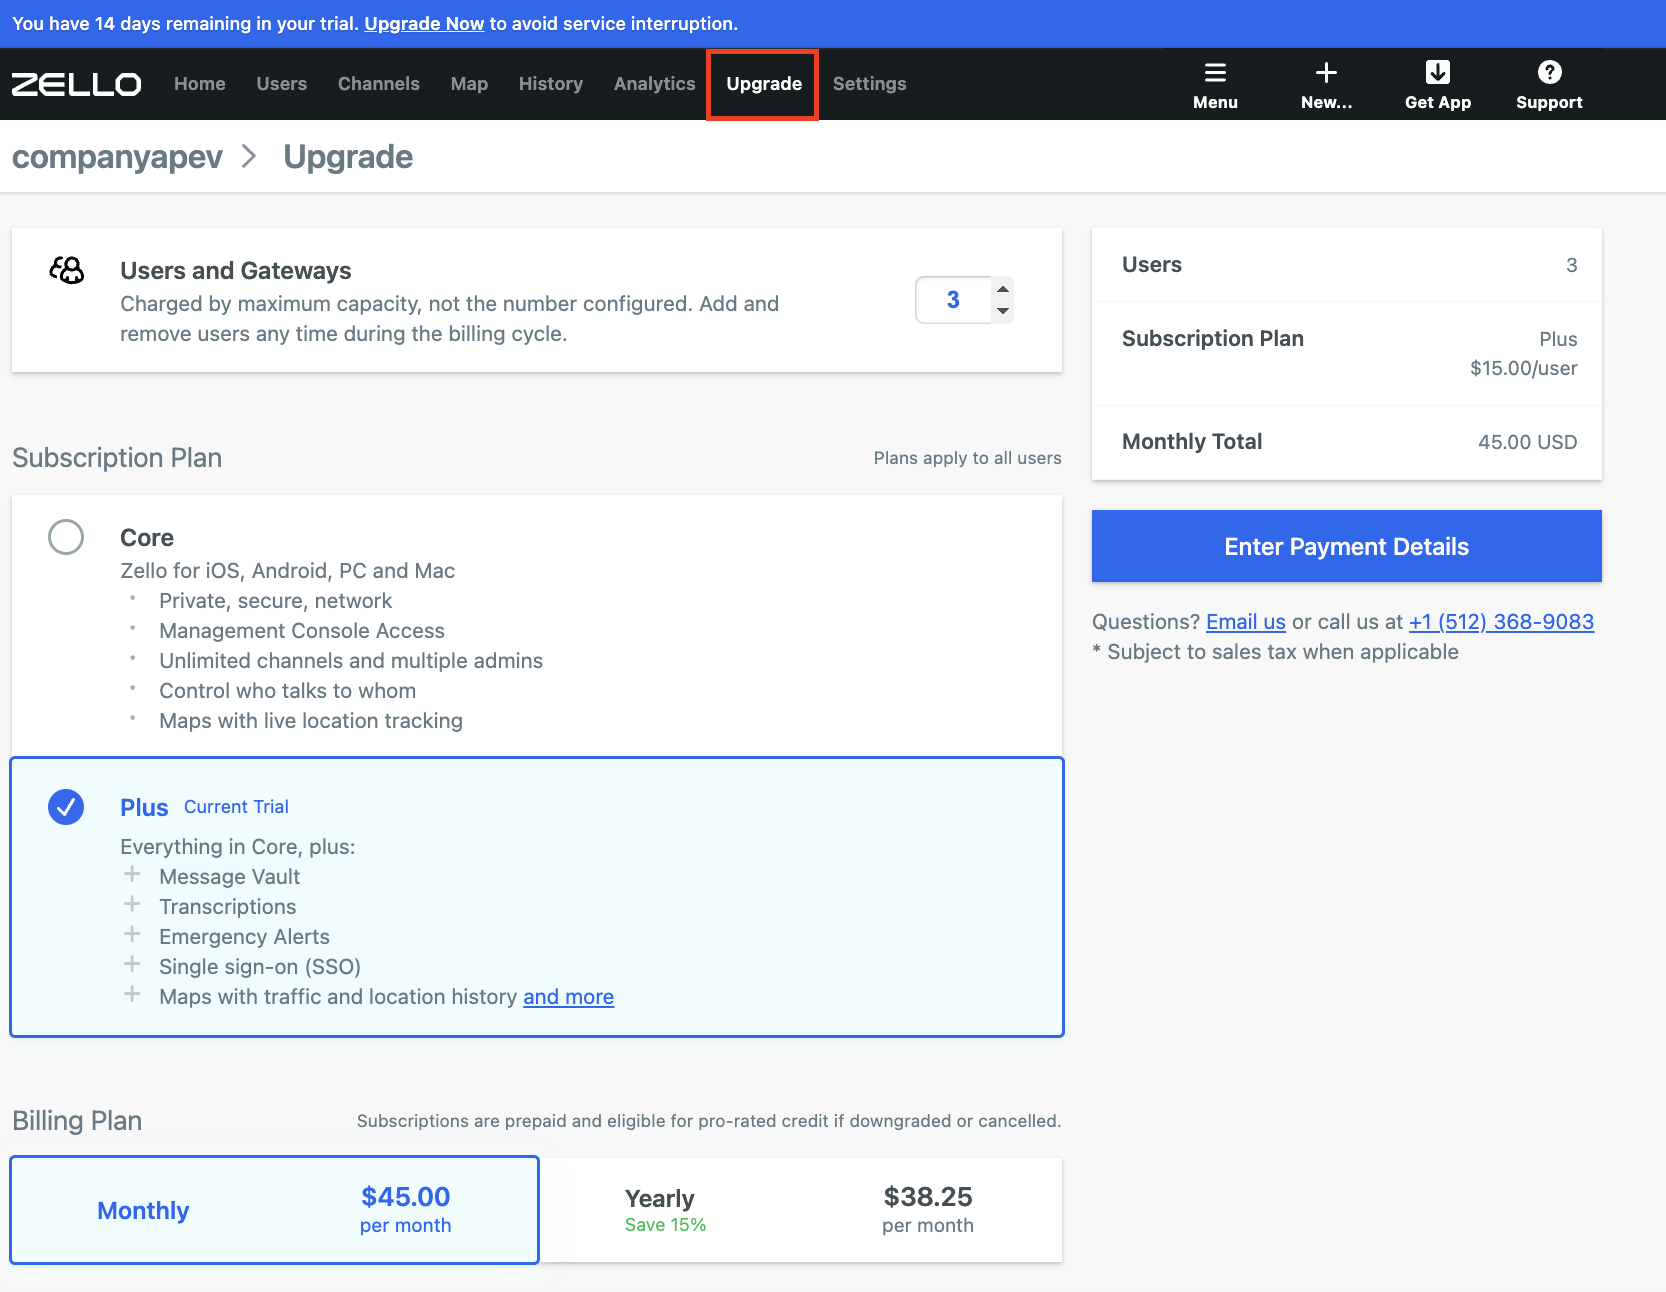Screen dimensions: 1666x1292
Task: Open the Analytics tab
Action: click(655, 84)
